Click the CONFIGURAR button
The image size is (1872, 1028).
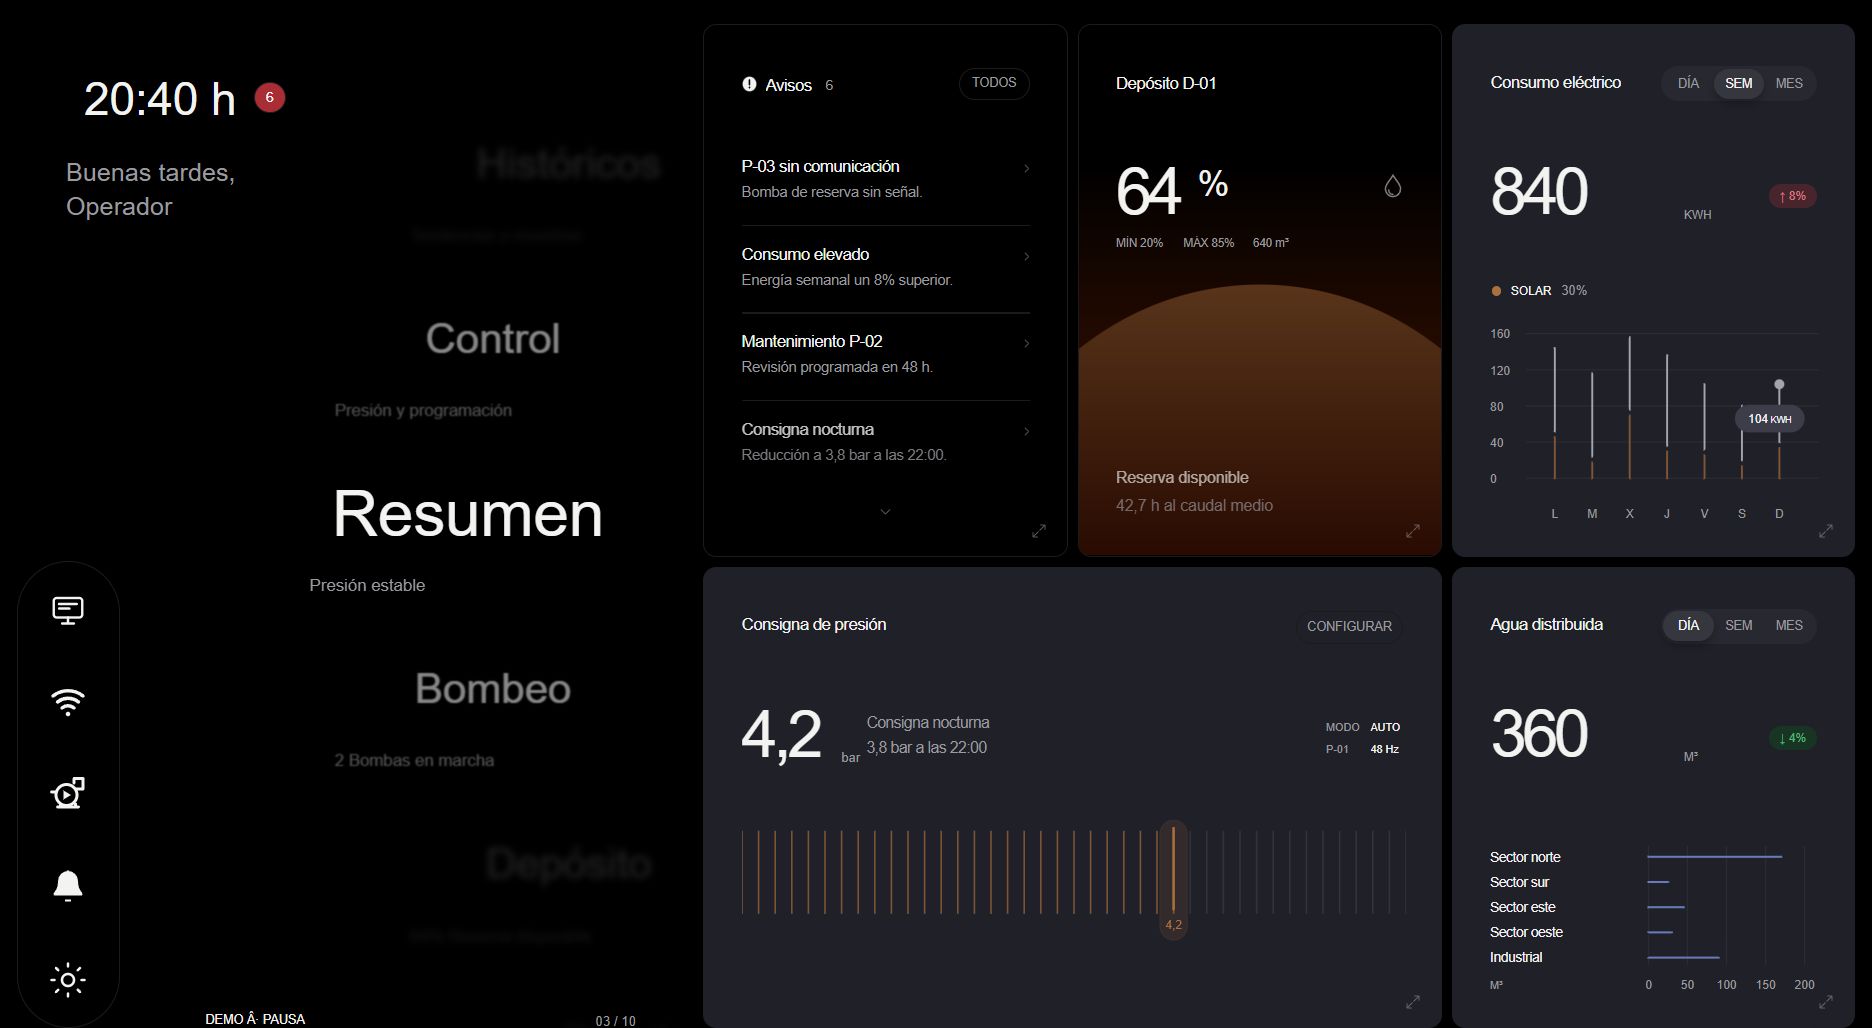[x=1349, y=626]
